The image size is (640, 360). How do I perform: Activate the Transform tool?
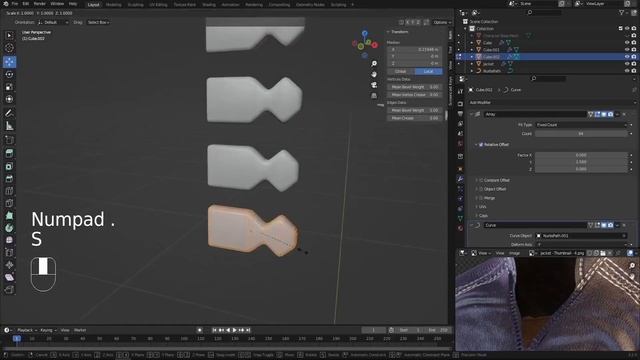click(x=9, y=99)
